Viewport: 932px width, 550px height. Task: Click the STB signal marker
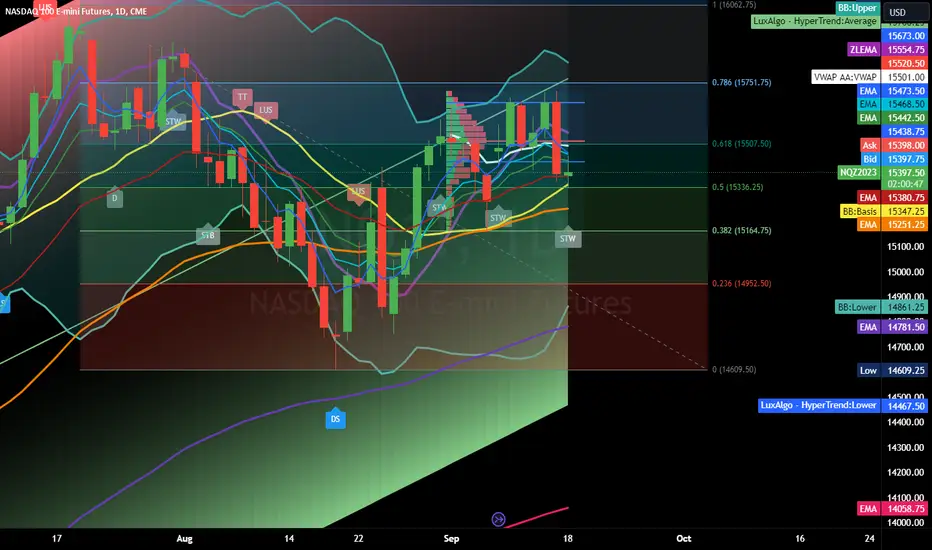[207, 235]
